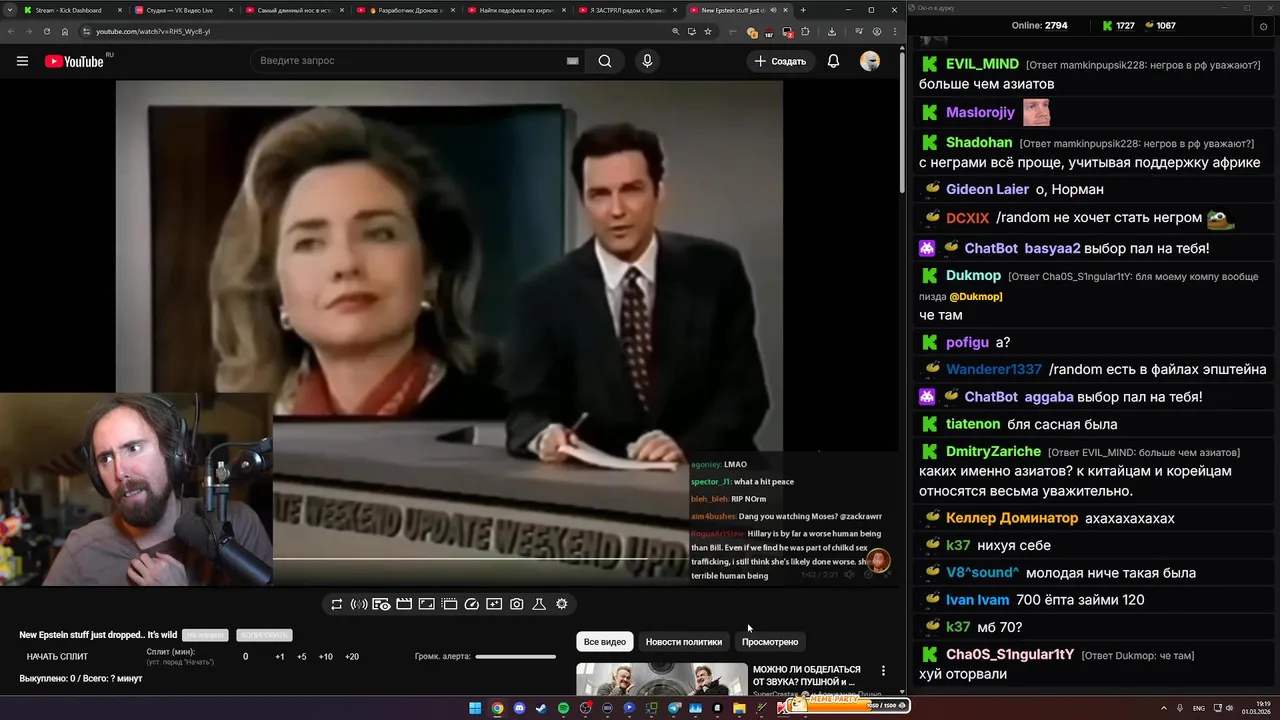This screenshot has width=1280, height=720.
Task: Open YouTube notifications bell
Action: tap(833, 61)
